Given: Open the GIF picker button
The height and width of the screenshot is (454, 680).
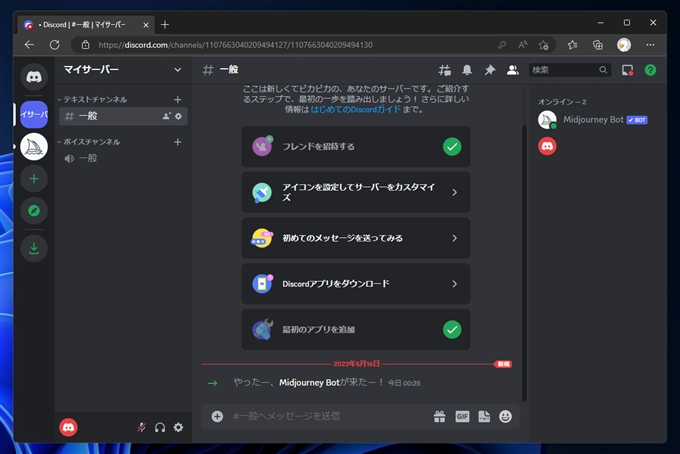Looking at the screenshot, I should pos(462,416).
